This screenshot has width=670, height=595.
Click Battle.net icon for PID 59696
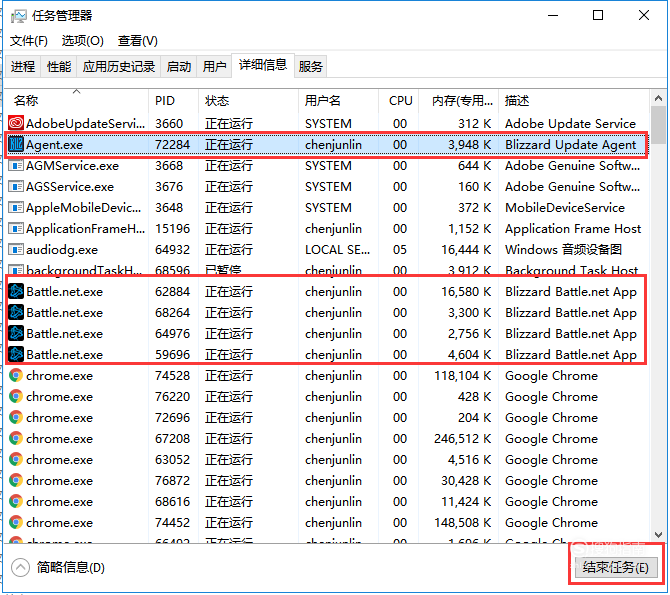[16, 354]
